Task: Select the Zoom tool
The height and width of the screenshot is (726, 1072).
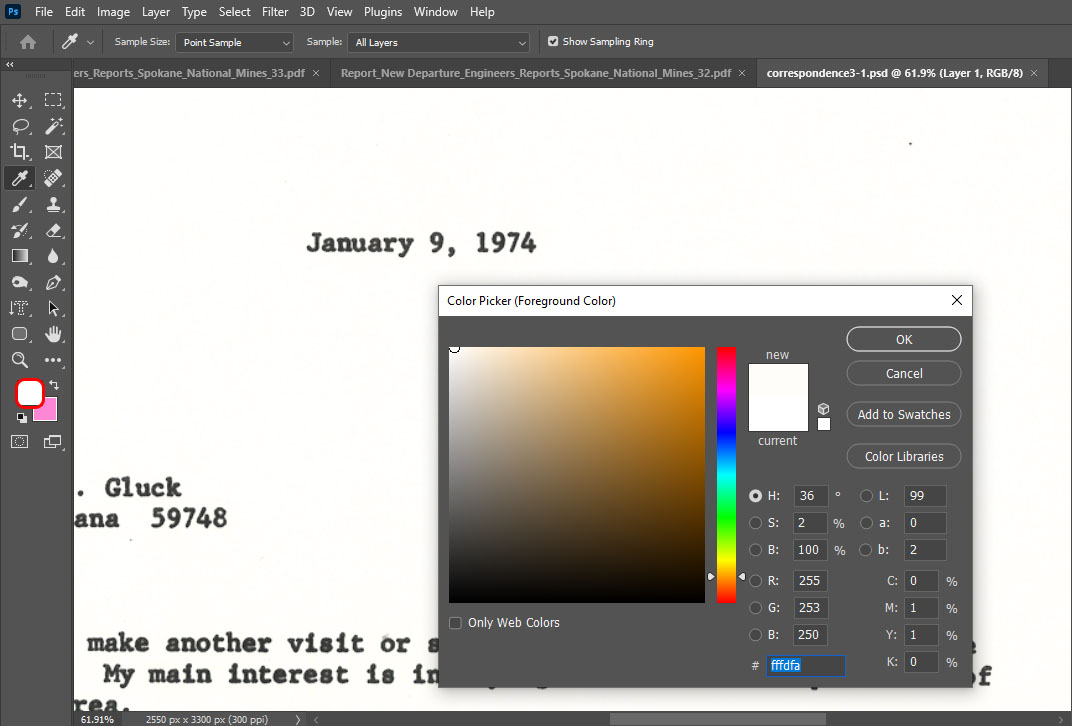Action: tap(19, 360)
